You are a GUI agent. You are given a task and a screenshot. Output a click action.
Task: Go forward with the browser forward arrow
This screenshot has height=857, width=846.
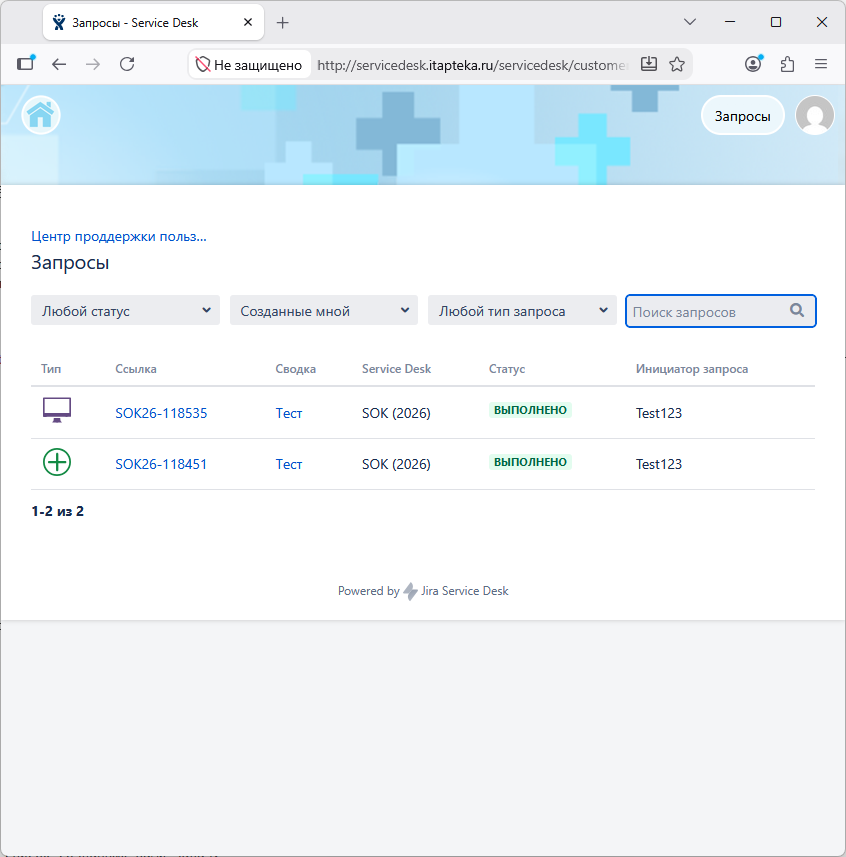(93, 64)
